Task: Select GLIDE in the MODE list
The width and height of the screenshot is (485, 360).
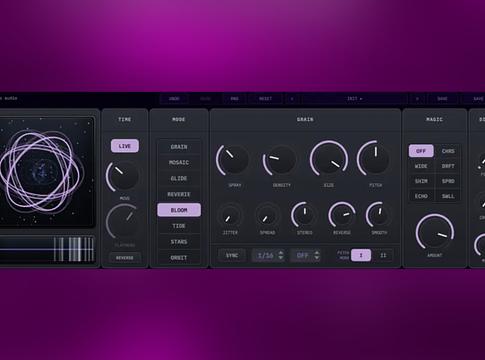Action: point(179,178)
